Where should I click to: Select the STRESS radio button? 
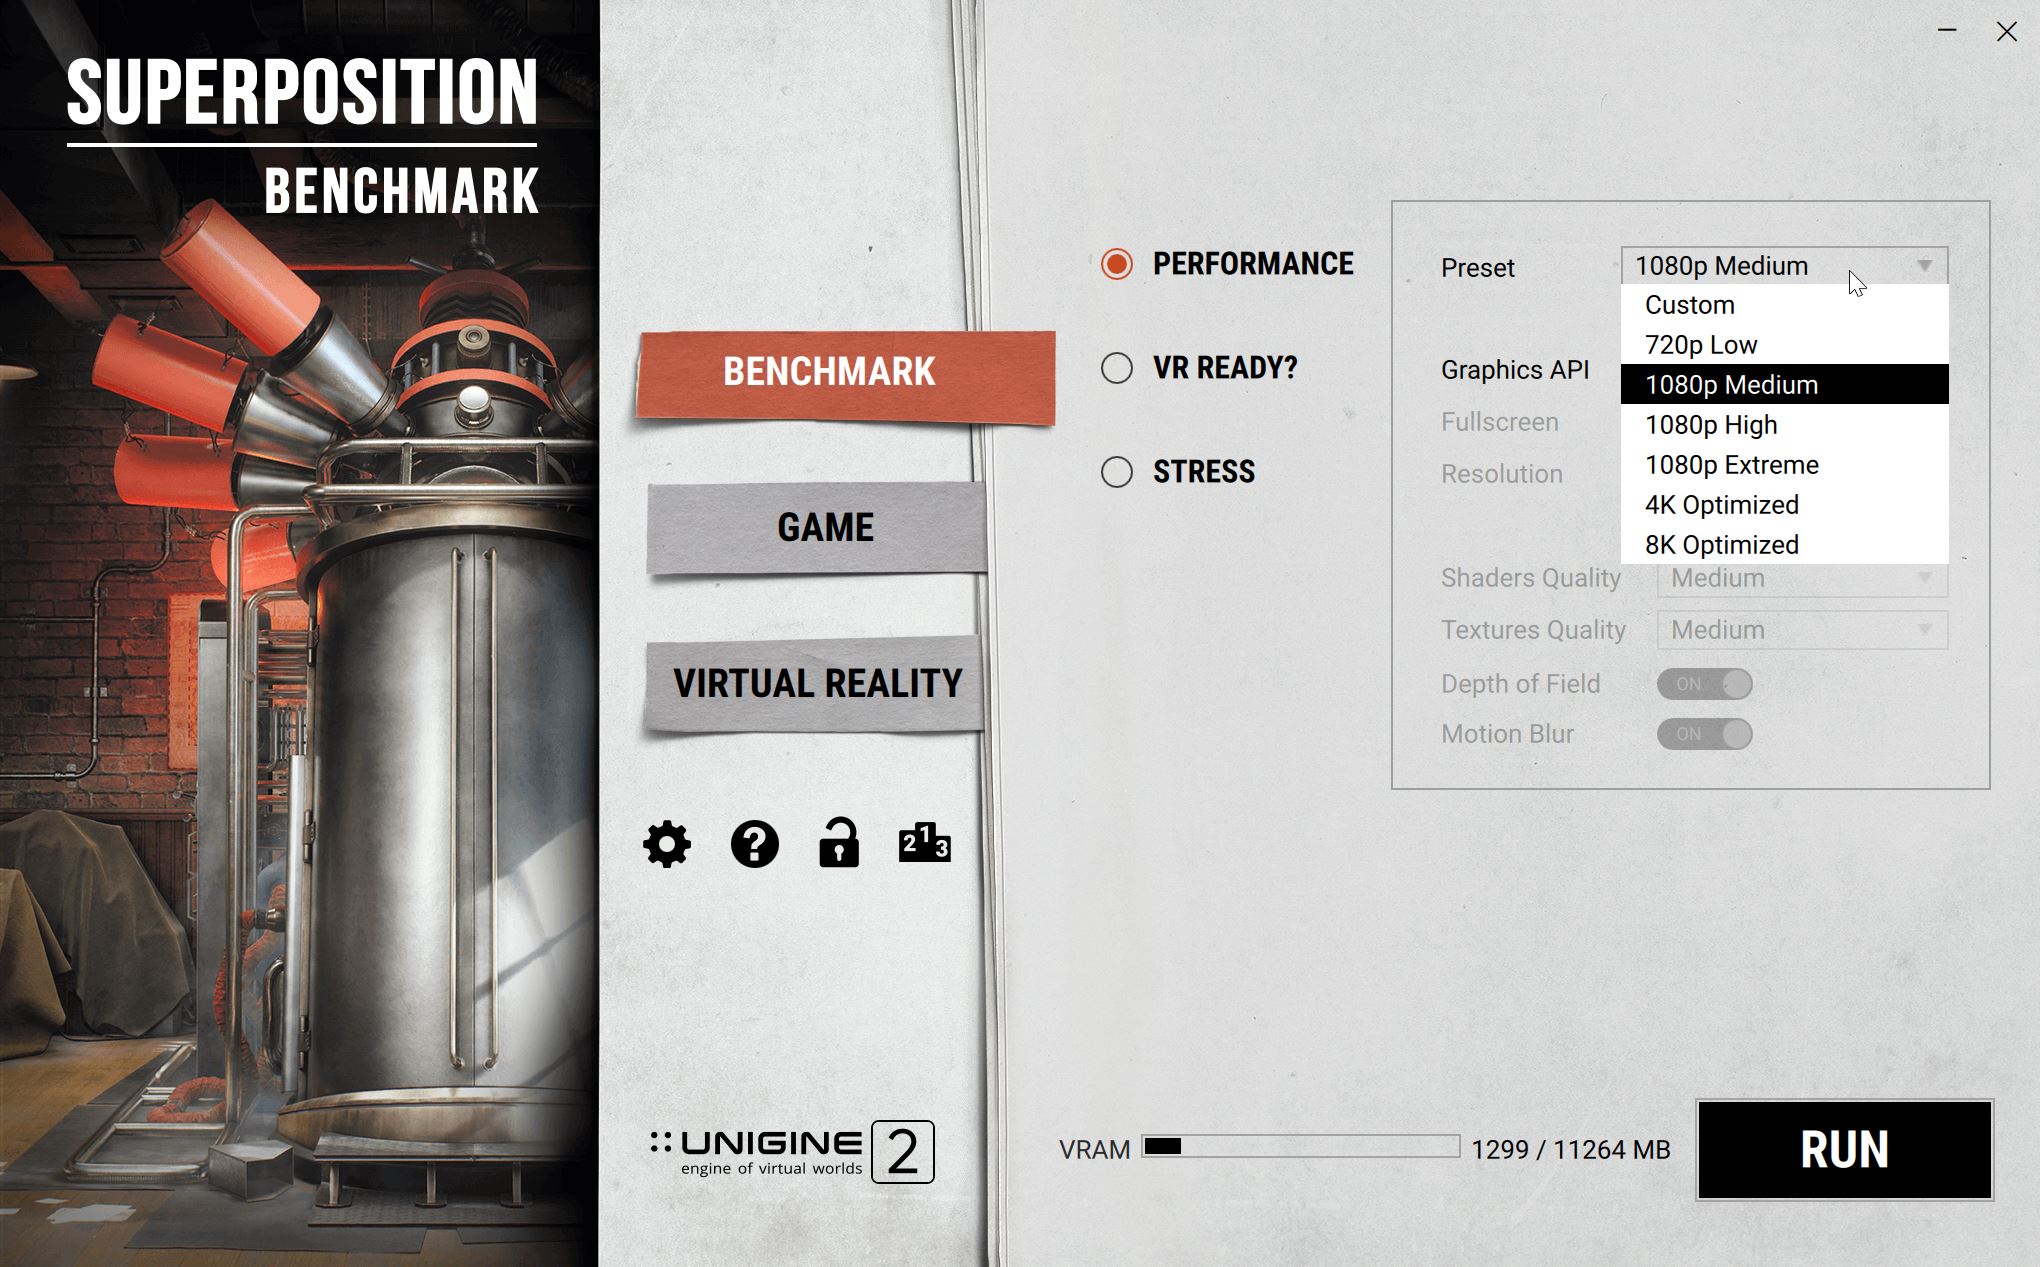pos(1115,470)
